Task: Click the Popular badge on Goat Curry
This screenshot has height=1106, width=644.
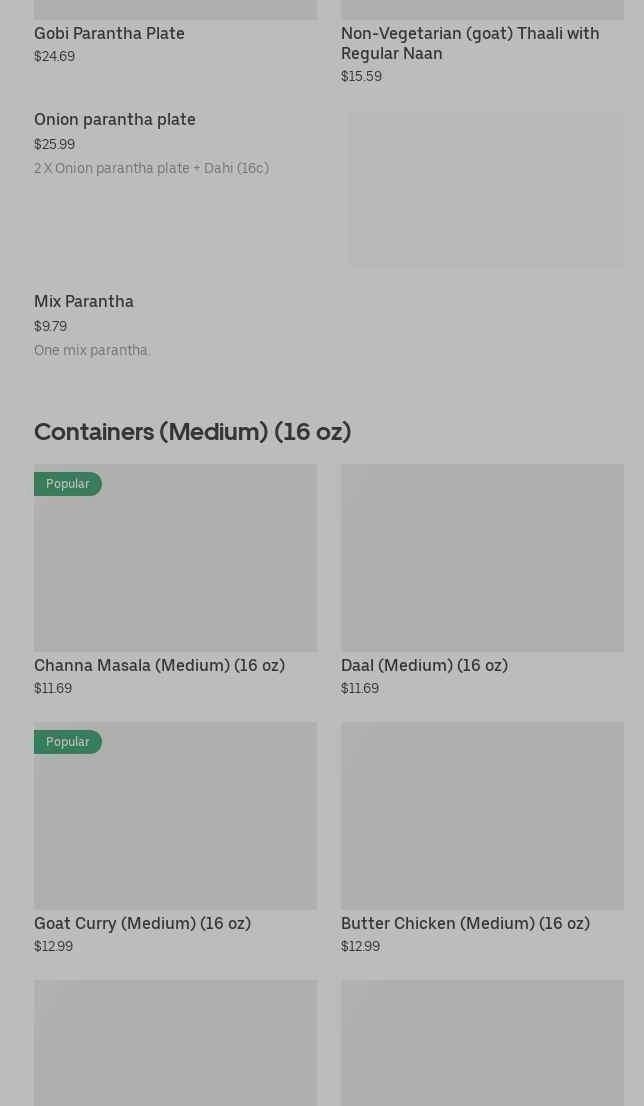Action: point(68,742)
